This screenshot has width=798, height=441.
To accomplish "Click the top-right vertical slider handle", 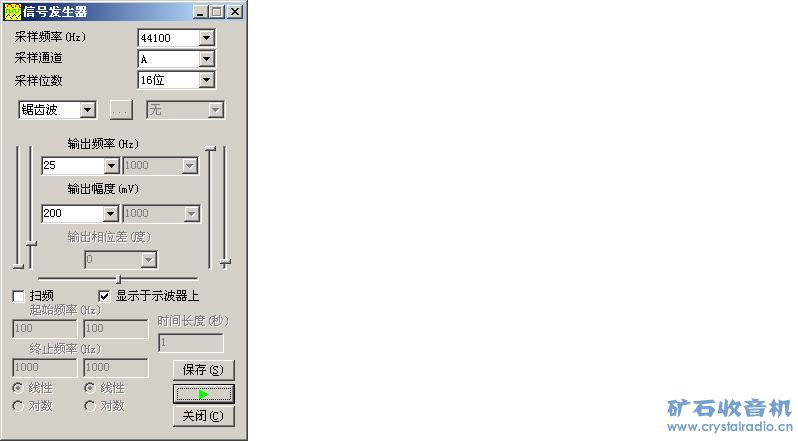I will pos(210,149).
